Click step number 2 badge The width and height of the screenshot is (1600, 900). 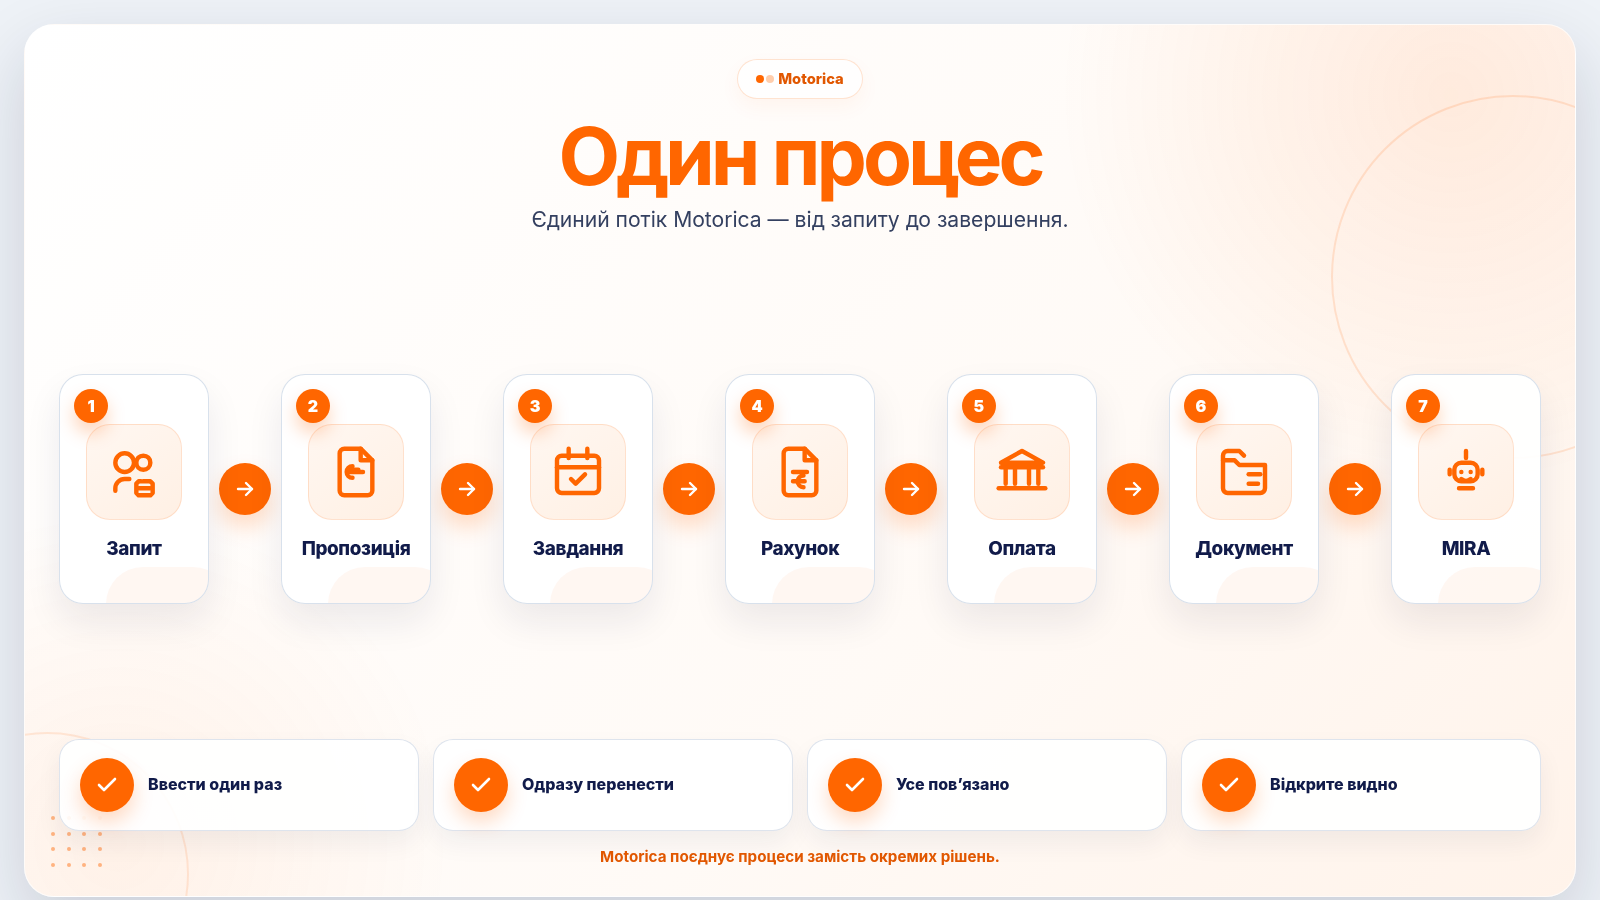[313, 406]
